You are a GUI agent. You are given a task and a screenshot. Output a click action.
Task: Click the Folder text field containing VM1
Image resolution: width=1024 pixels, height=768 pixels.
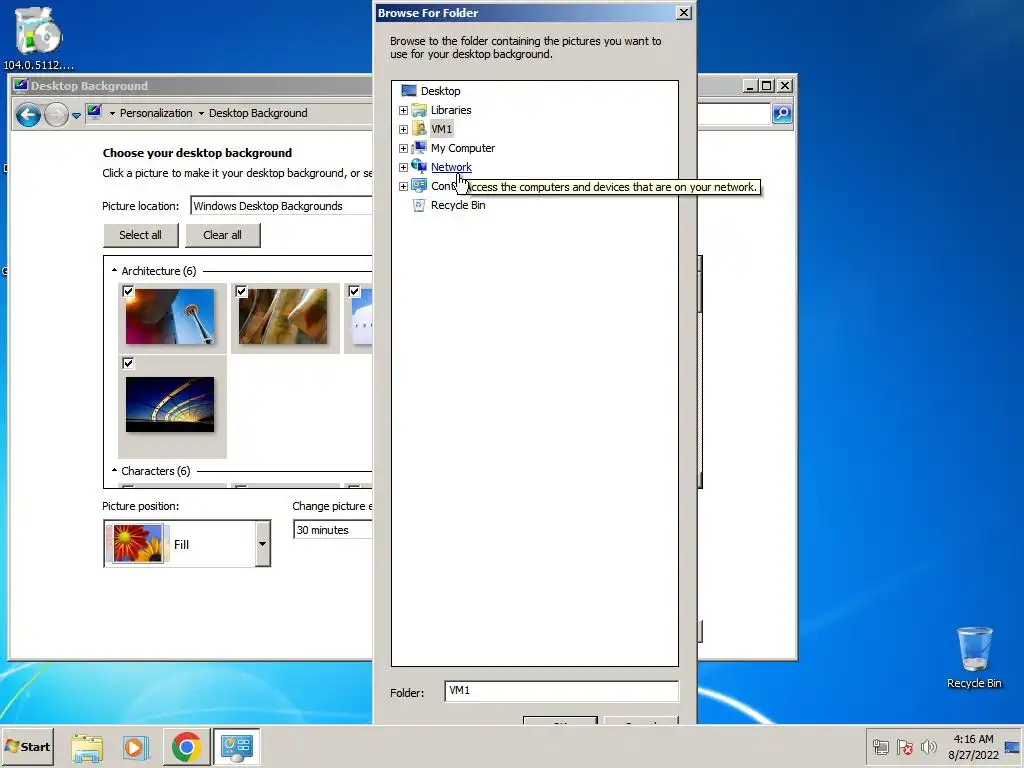coord(562,691)
